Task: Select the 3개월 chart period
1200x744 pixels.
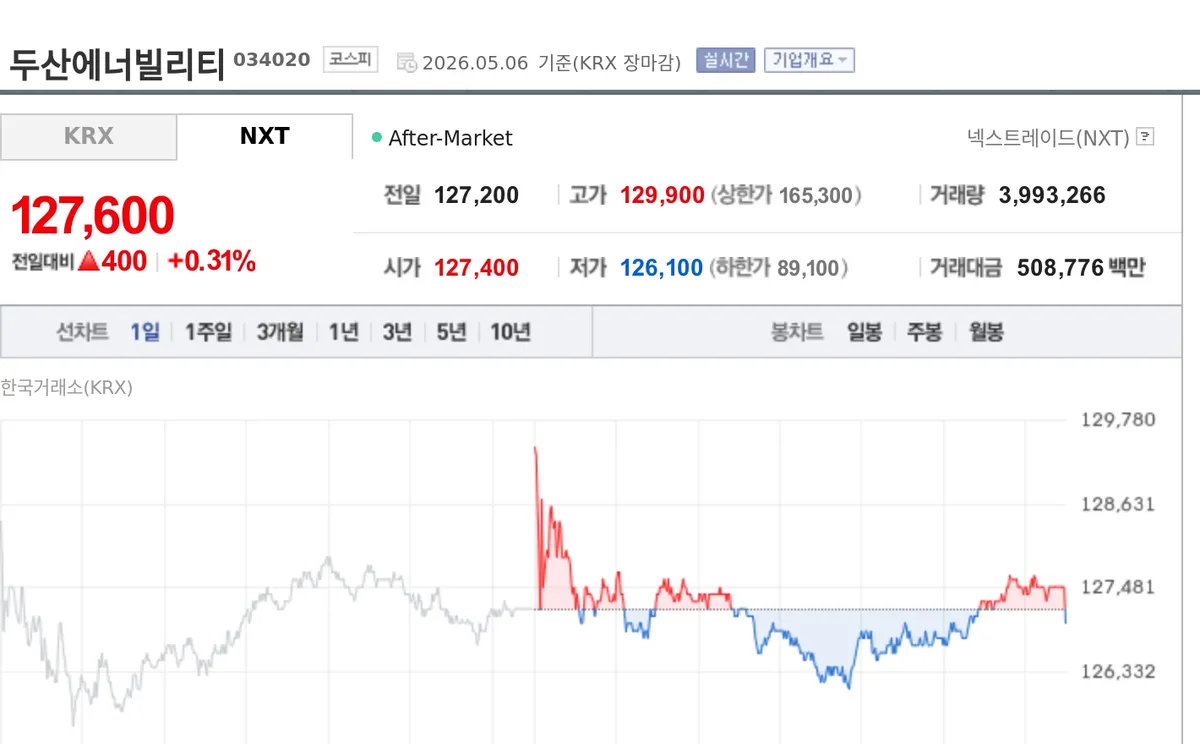Action: coord(280,333)
